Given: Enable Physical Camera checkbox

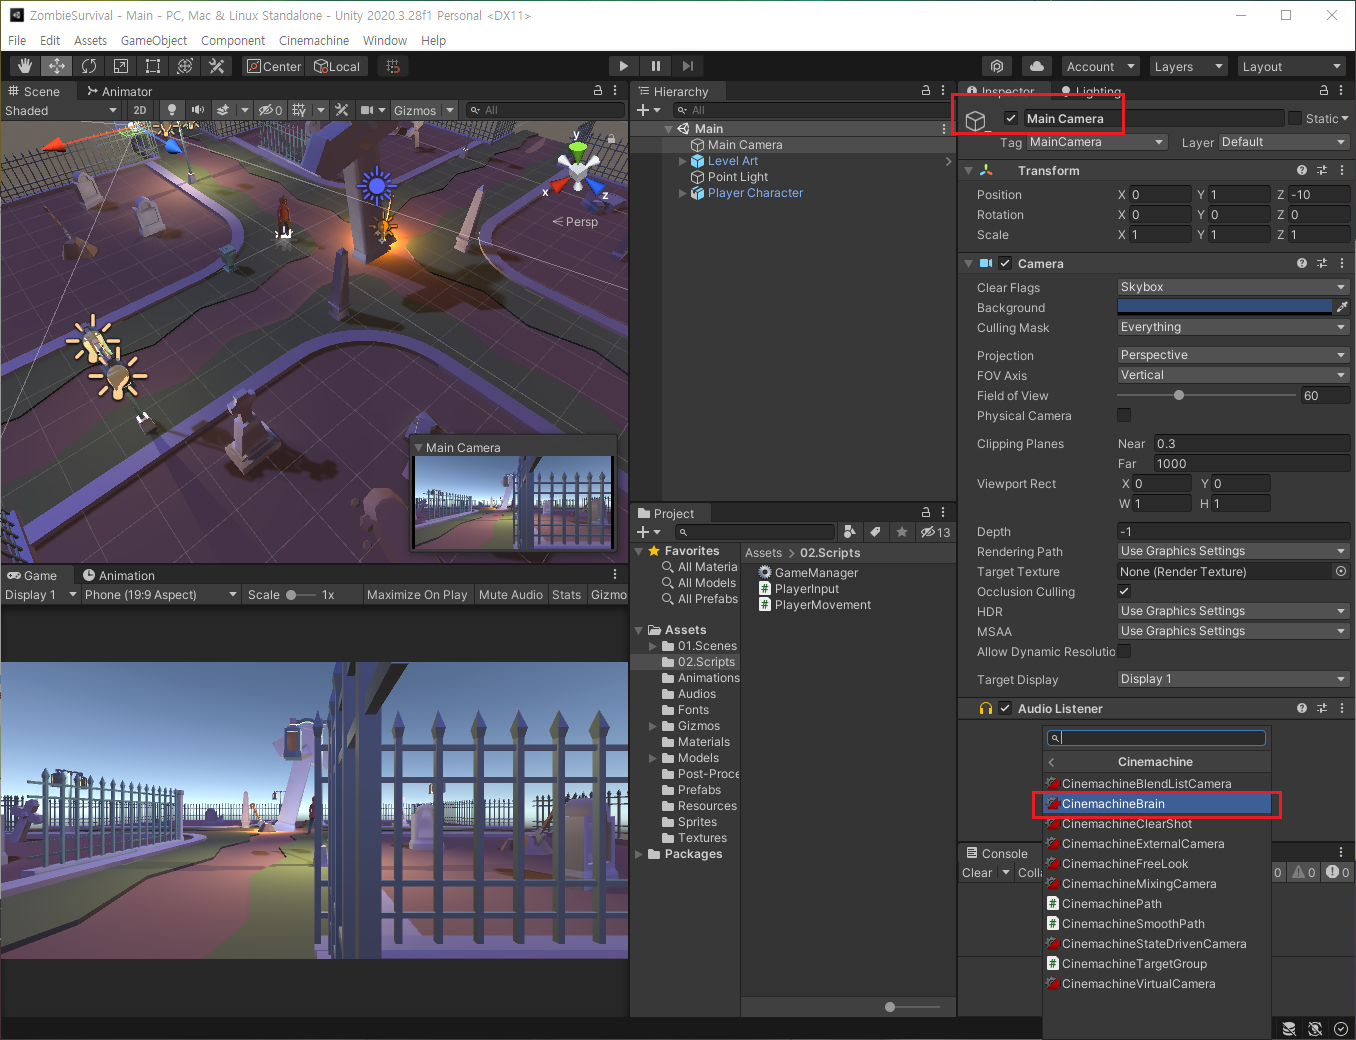Looking at the screenshot, I should pos(1124,415).
